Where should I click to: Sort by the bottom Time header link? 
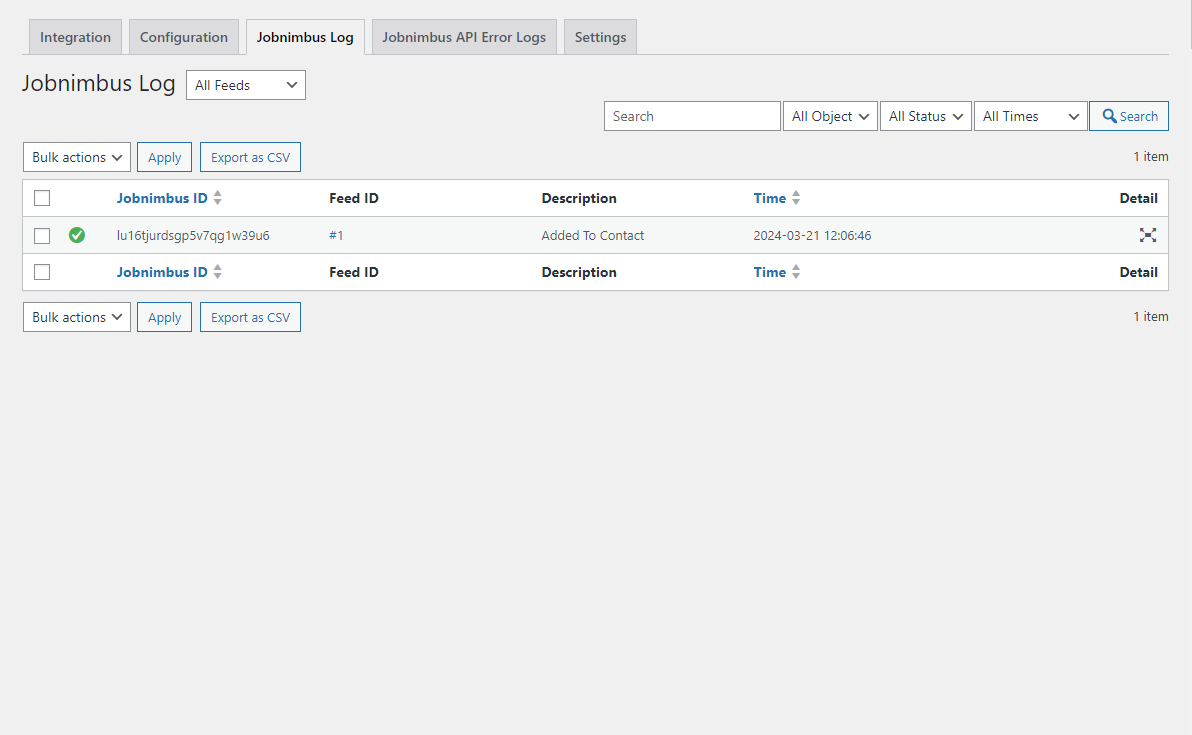click(769, 271)
